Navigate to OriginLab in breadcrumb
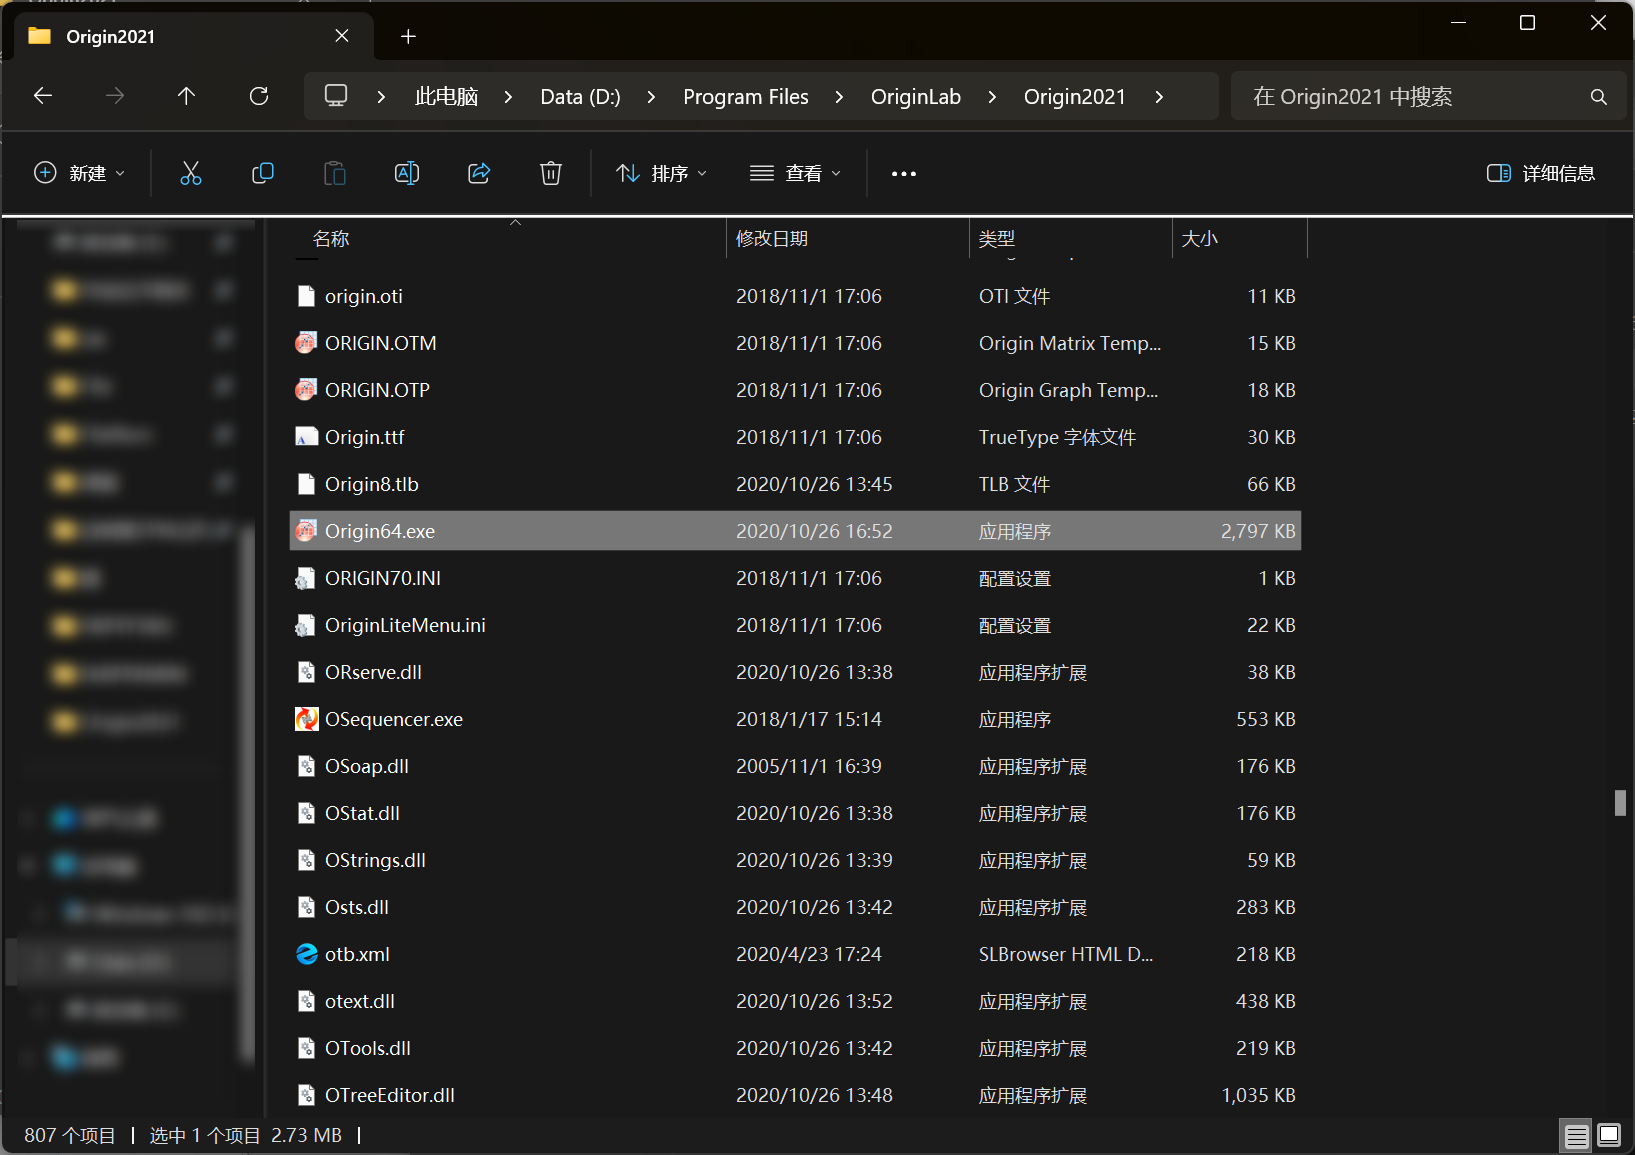Viewport: 1635px width, 1155px height. point(915,97)
